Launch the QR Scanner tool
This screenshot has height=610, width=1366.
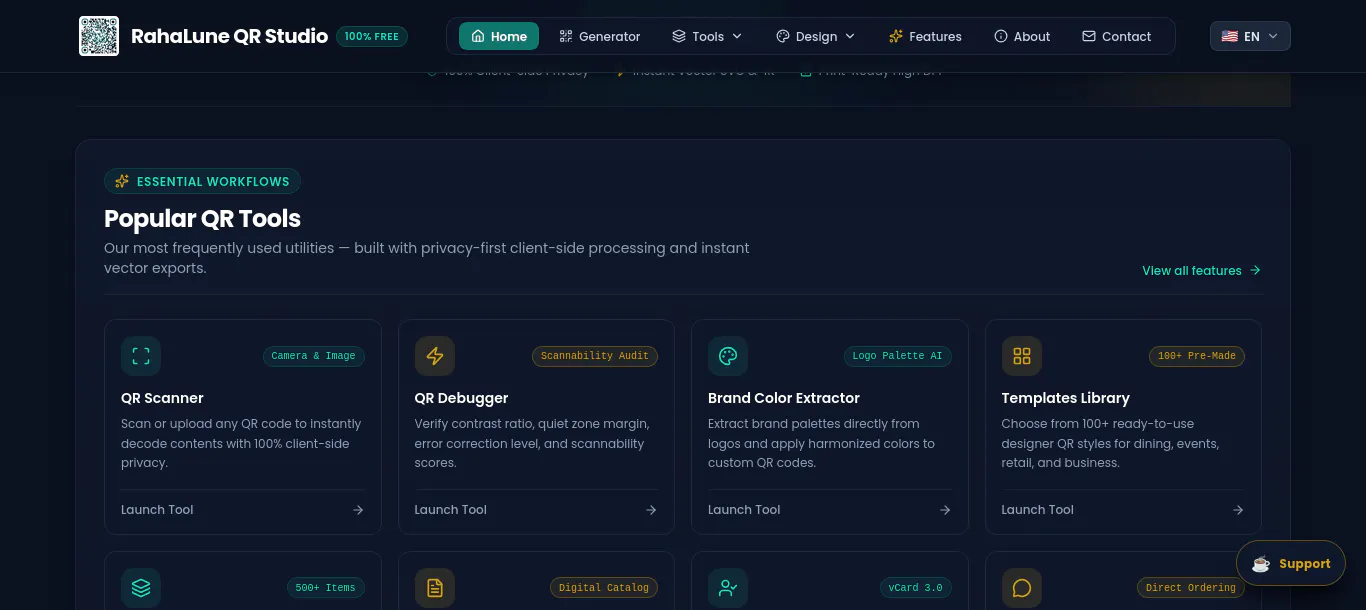click(243, 510)
